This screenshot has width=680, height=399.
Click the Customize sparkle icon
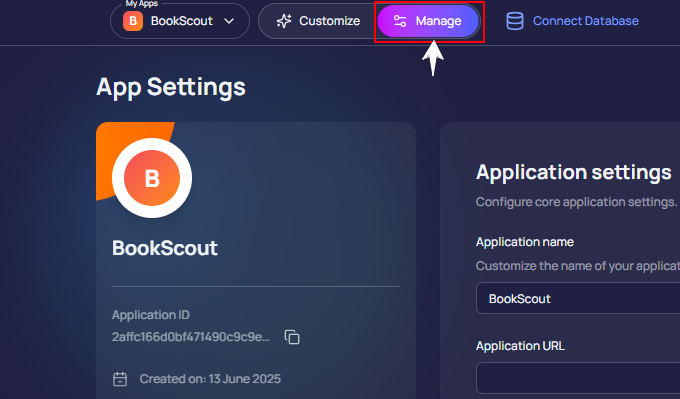(x=284, y=21)
